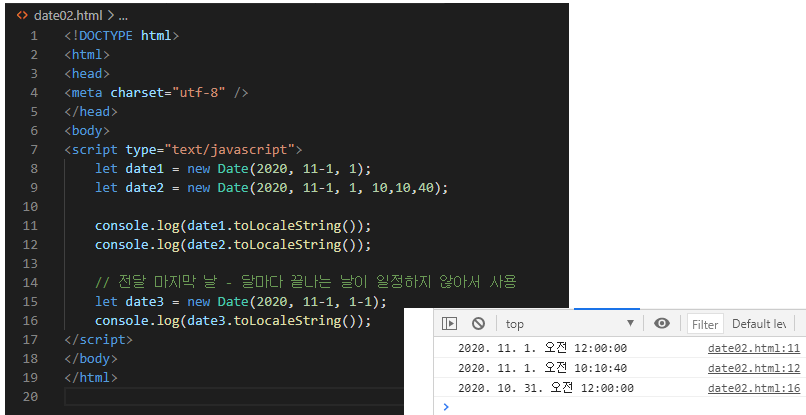Click the <!DOCTYPE html> line

(121, 35)
